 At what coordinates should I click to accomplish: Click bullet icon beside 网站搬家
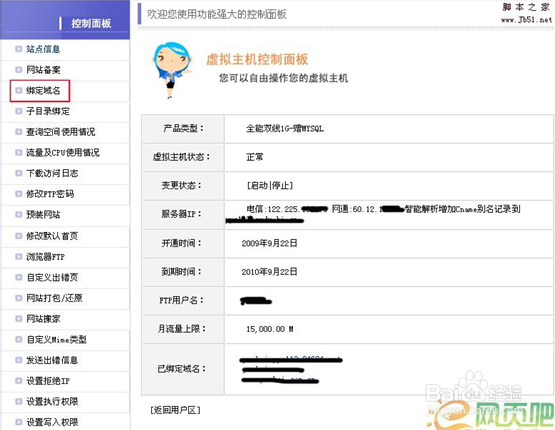pyautogui.click(x=18, y=319)
